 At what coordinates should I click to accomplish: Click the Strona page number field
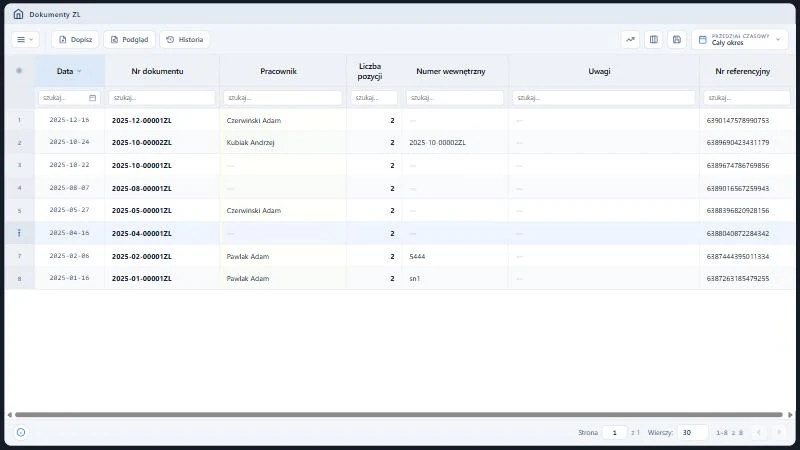614,432
